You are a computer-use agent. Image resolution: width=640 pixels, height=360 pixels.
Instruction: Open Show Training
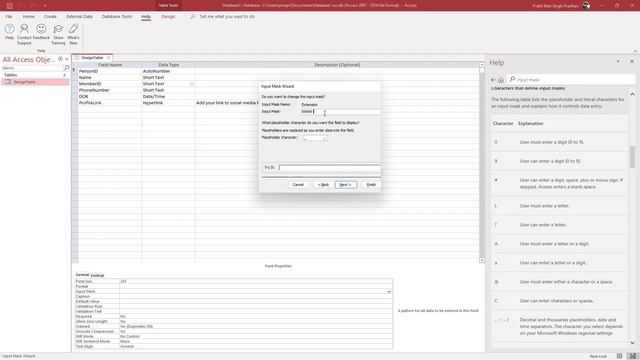58,34
